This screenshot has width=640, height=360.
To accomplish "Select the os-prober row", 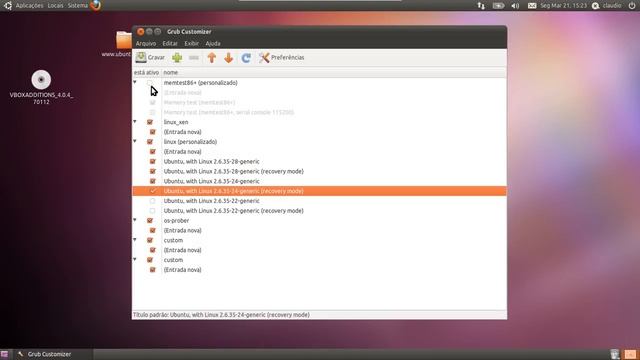I will point(319,220).
